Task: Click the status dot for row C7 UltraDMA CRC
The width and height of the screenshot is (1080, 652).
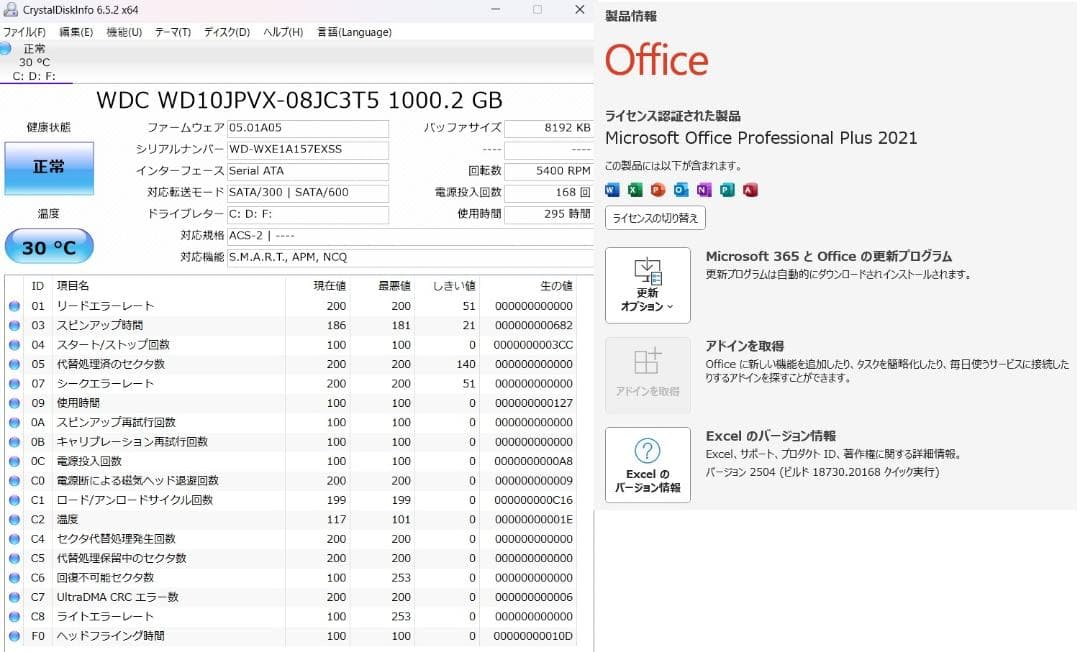Action: 14,598
